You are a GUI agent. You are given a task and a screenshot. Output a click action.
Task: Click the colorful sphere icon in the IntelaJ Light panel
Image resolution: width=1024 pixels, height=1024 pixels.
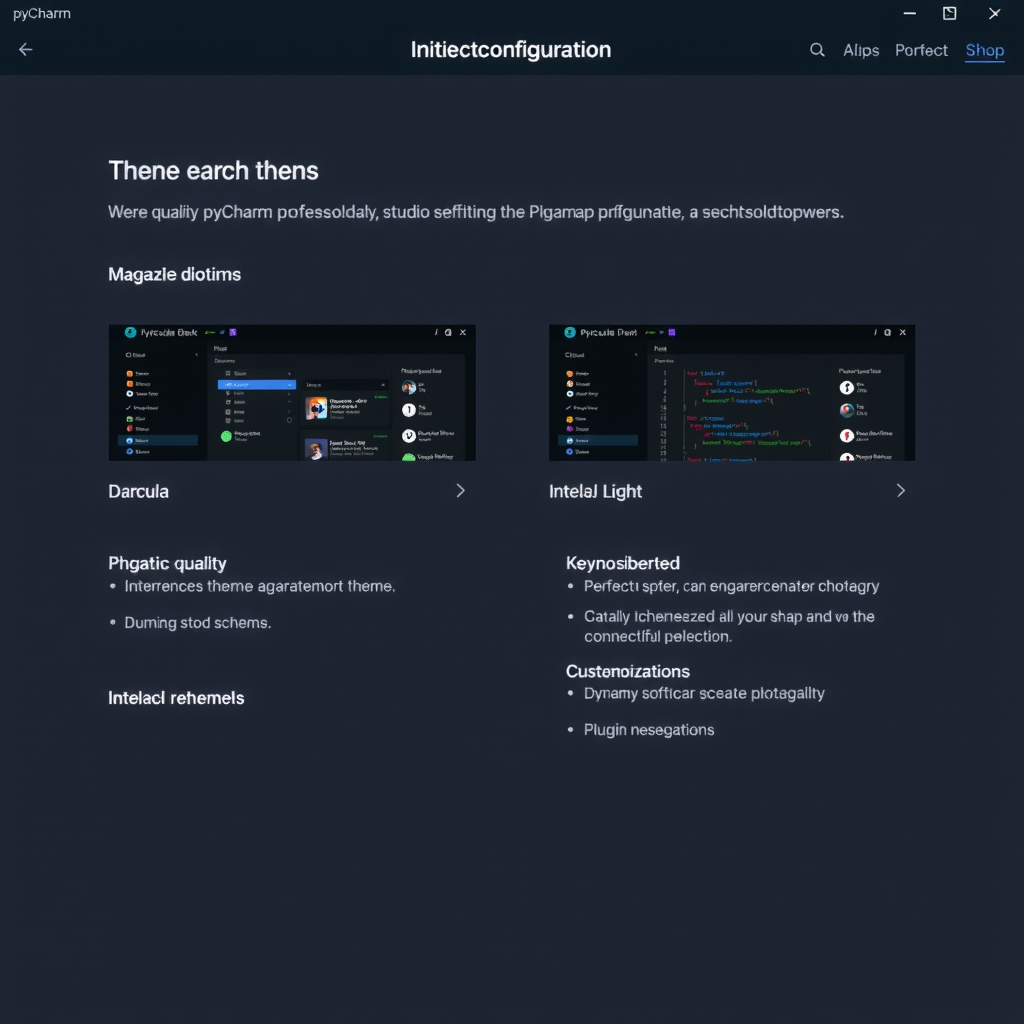(845, 409)
